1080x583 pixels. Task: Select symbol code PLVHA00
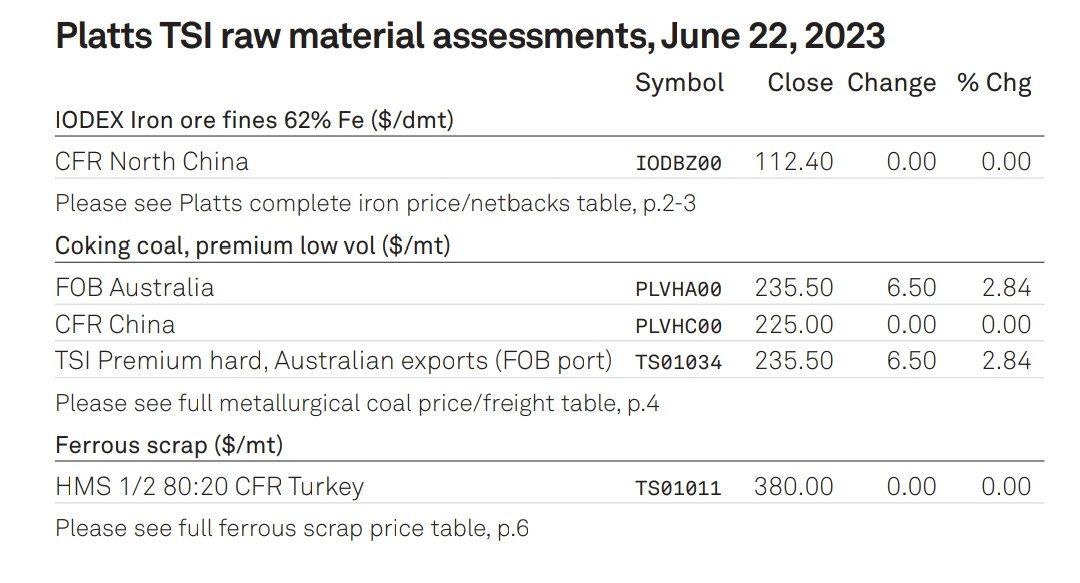pos(678,289)
